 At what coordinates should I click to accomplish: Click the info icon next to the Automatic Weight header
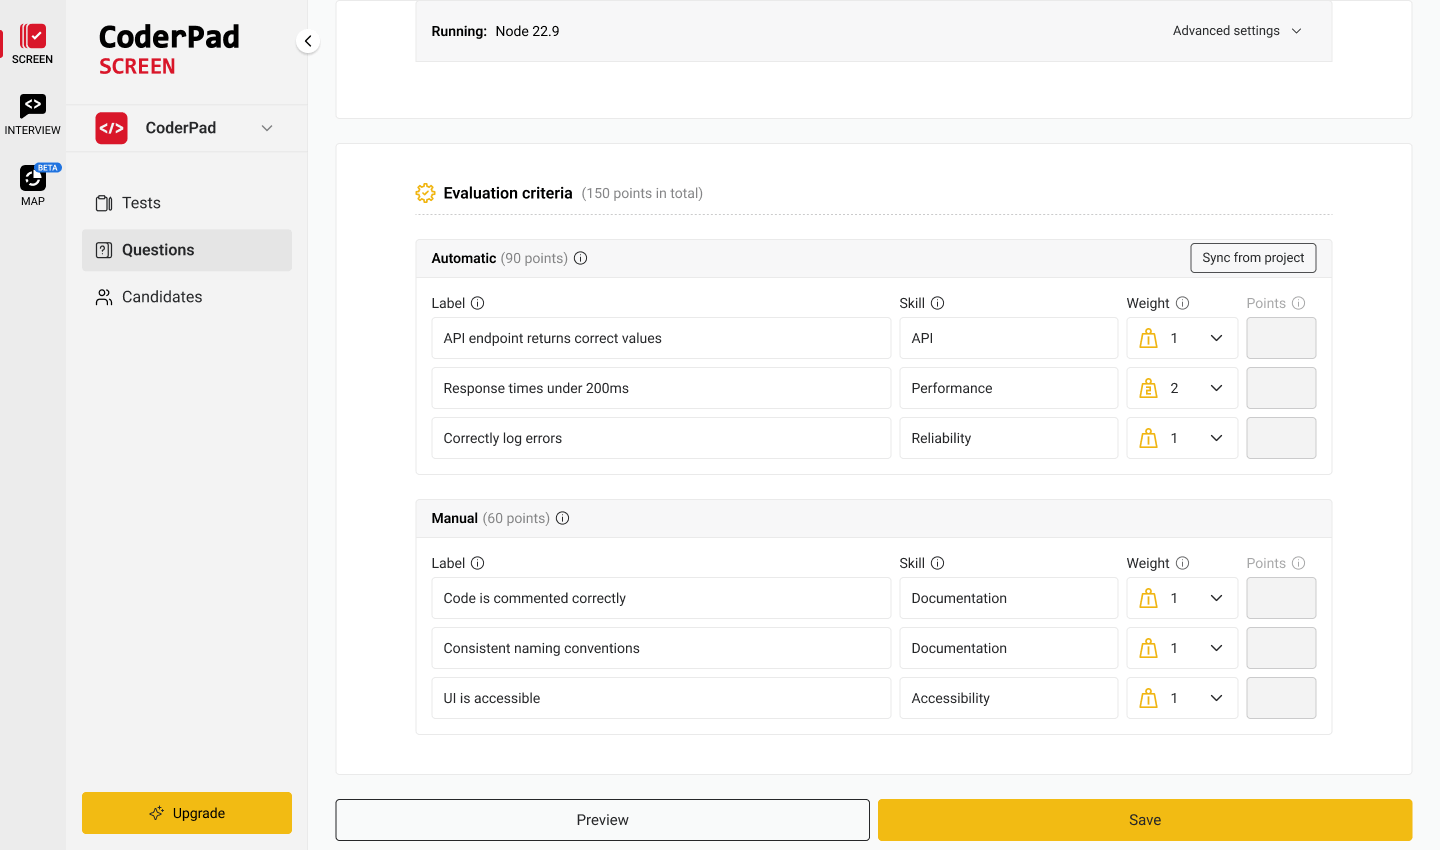coord(1183,303)
